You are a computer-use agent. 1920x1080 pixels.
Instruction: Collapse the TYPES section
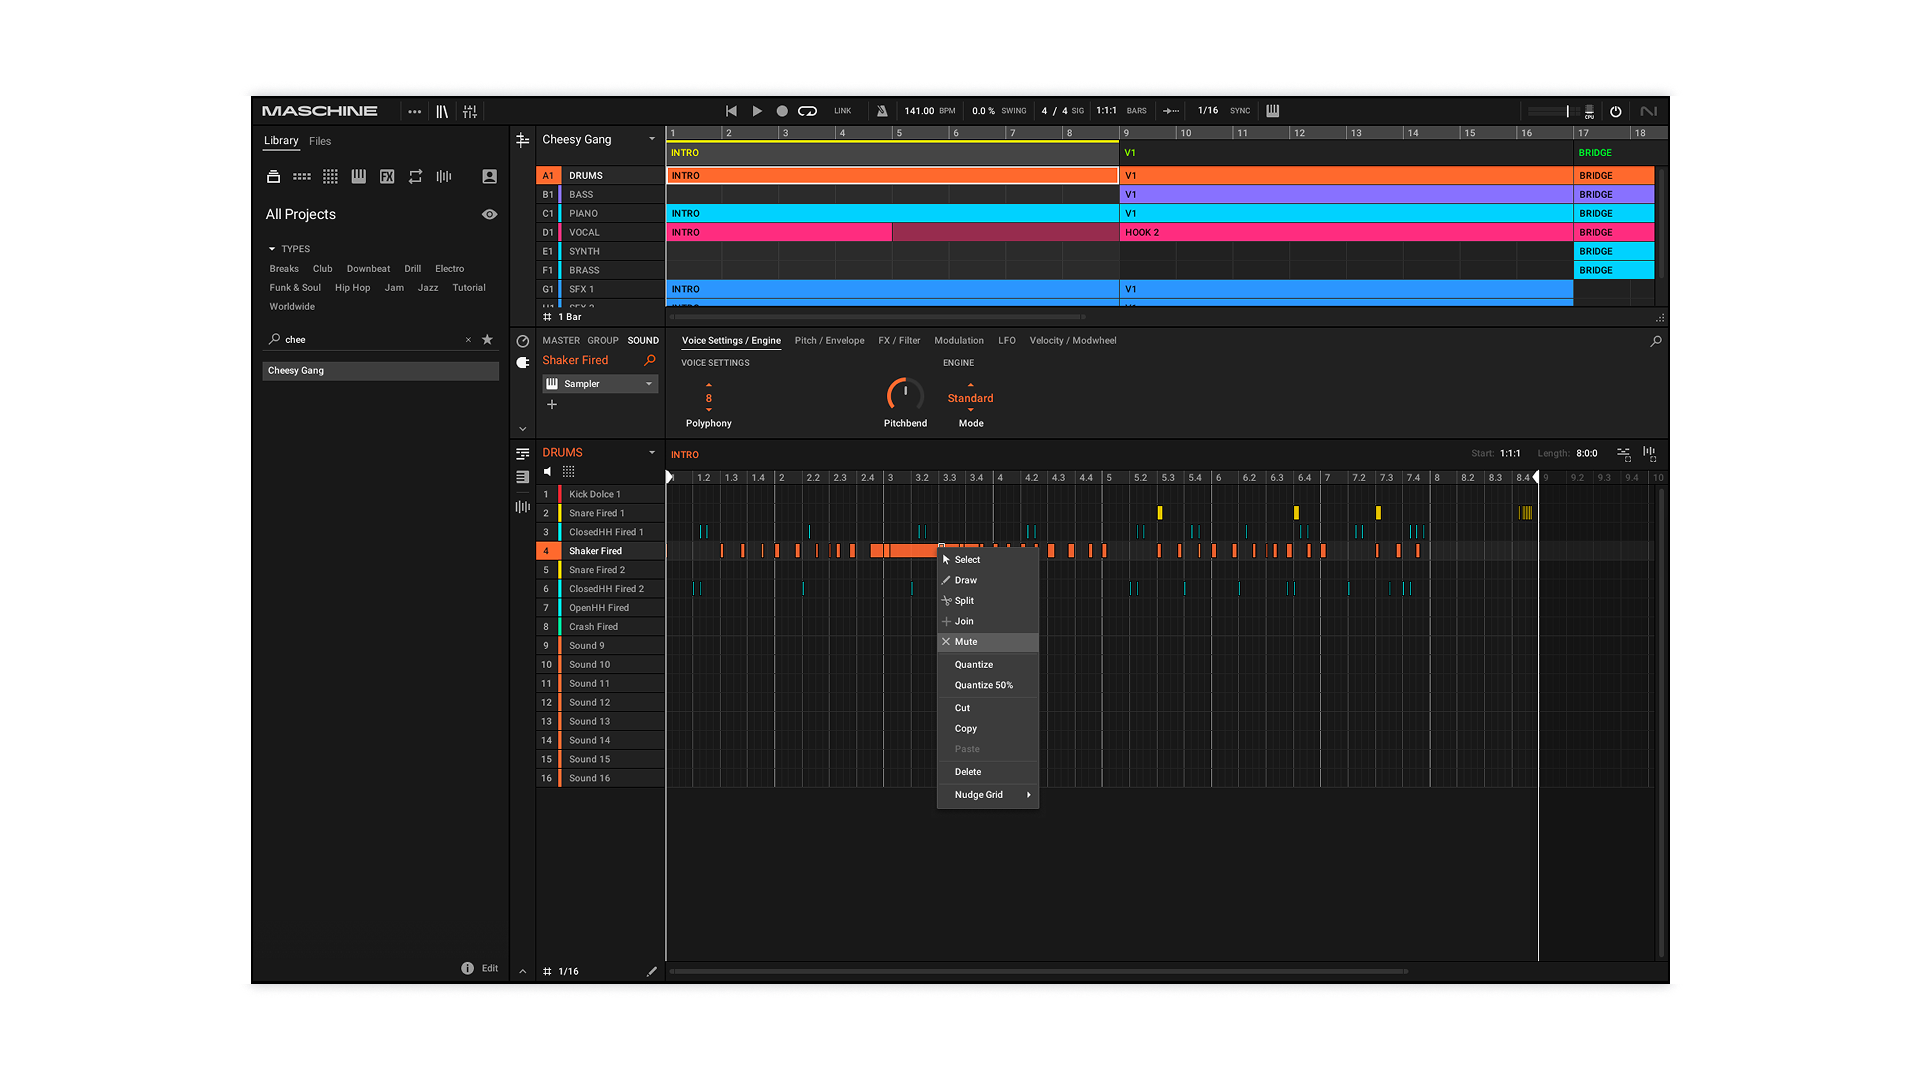[272, 249]
